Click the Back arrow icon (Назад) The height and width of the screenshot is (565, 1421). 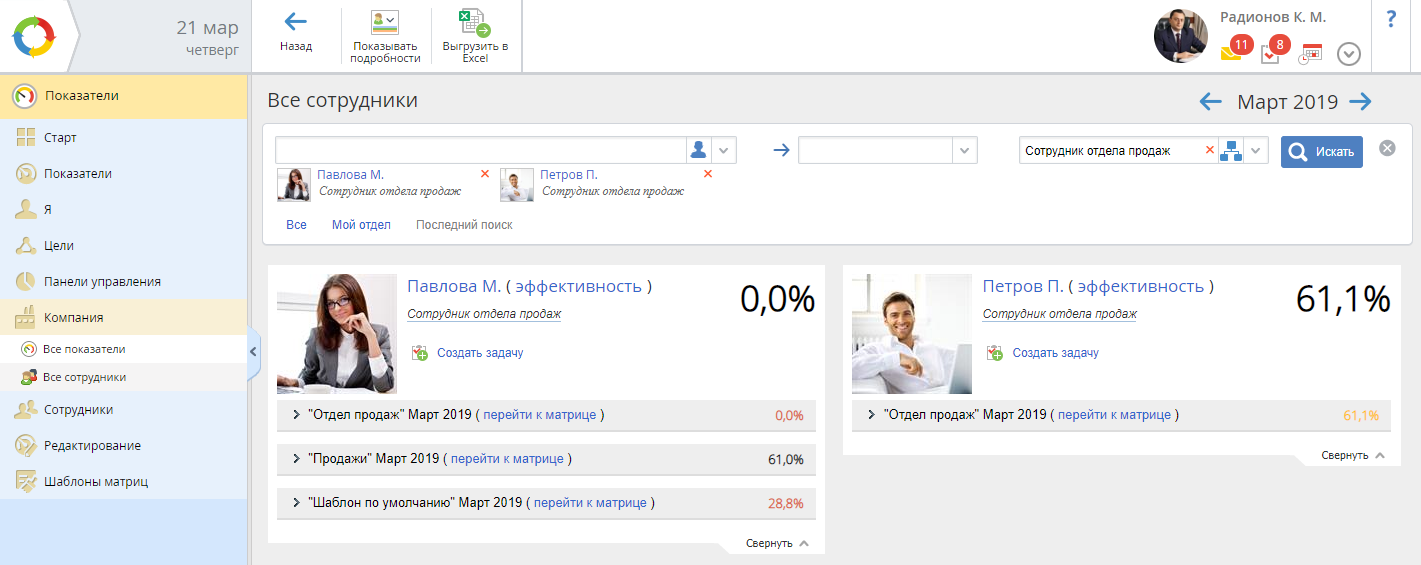(295, 22)
